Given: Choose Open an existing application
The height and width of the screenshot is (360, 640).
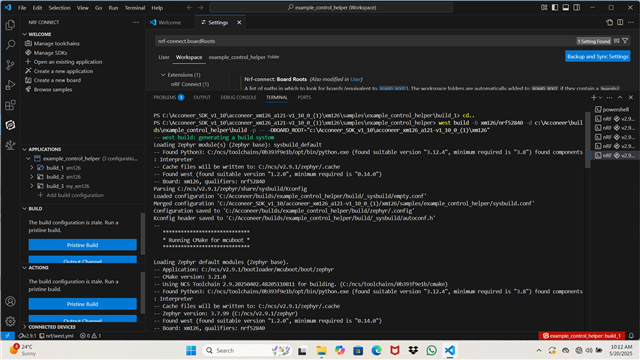Looking at the screenshot, I should 68,62.
